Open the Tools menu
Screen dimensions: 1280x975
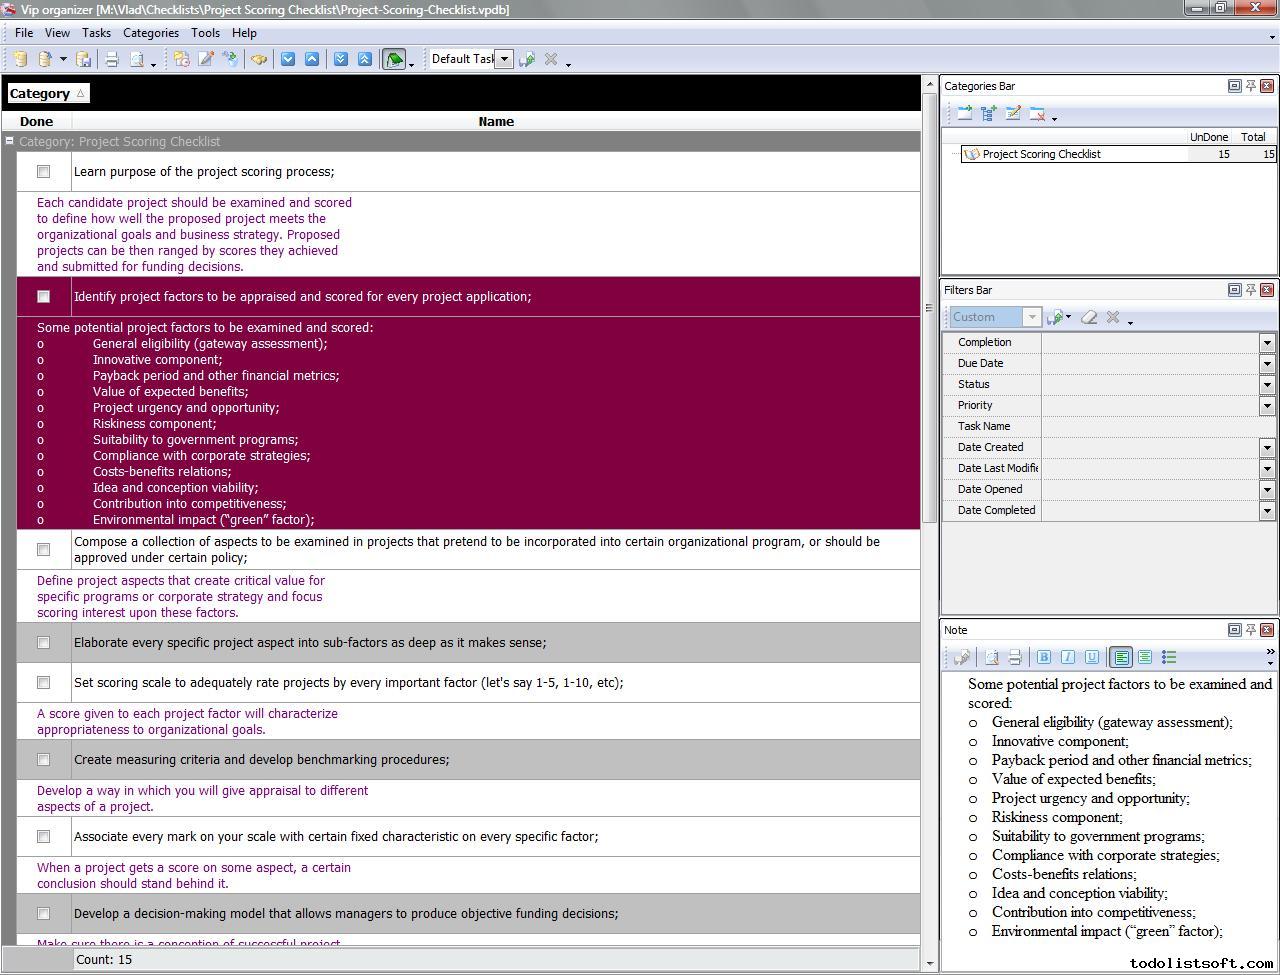tap(205, 33)
